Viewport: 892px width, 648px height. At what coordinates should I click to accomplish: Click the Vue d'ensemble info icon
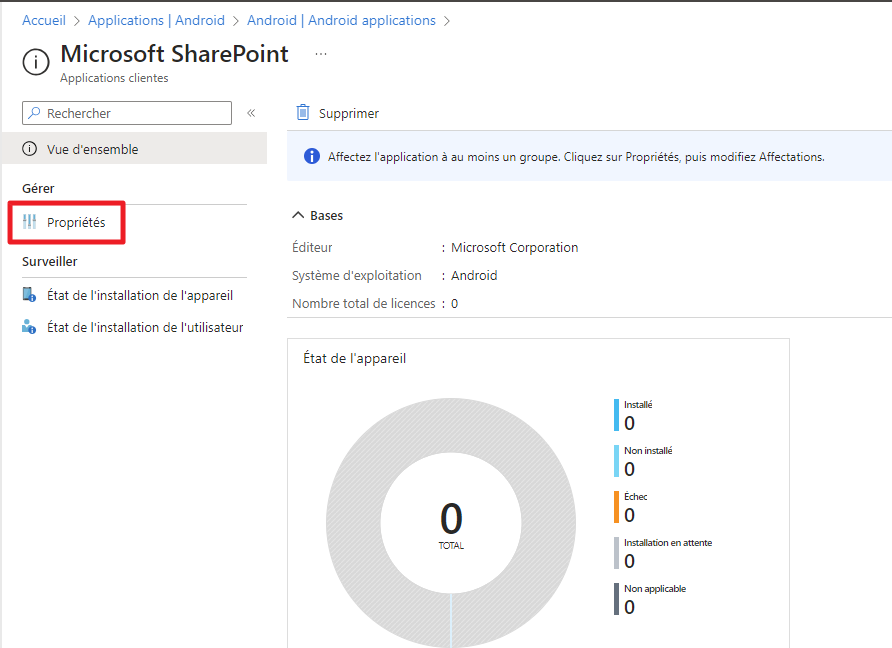(30, 149)
